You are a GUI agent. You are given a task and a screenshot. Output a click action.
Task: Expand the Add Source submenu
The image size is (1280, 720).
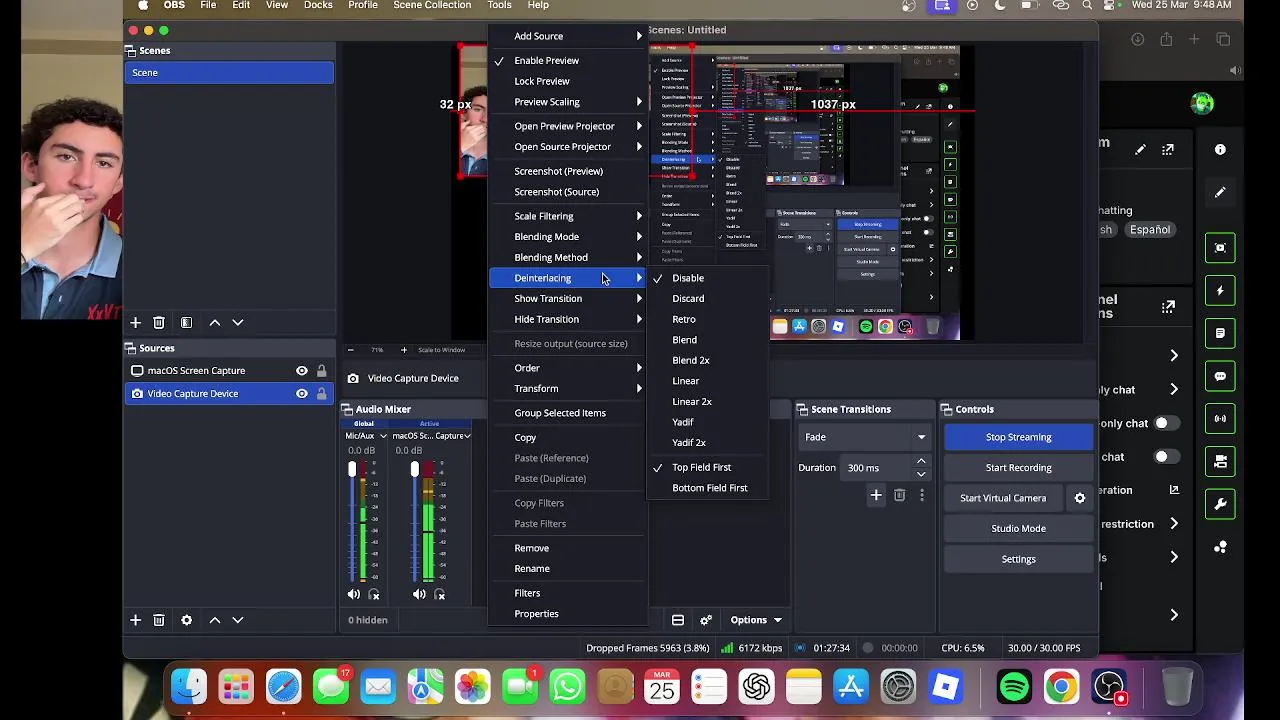coord(568,36)
